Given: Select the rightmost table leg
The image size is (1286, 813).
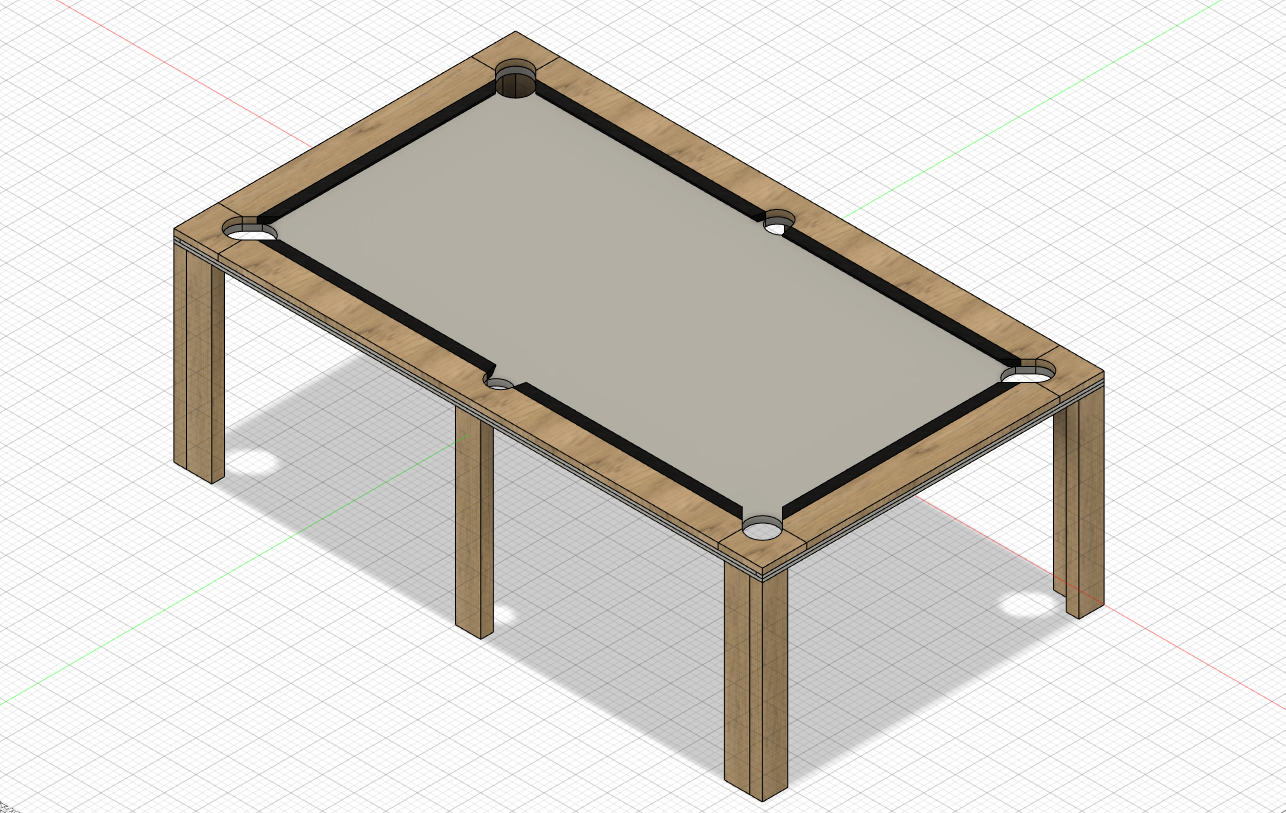Looking at the screenshot, I should [x=1082, y=500].
